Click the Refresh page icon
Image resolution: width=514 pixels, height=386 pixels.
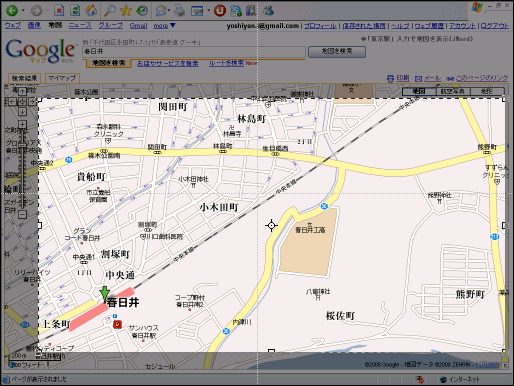tap(75, 11)
